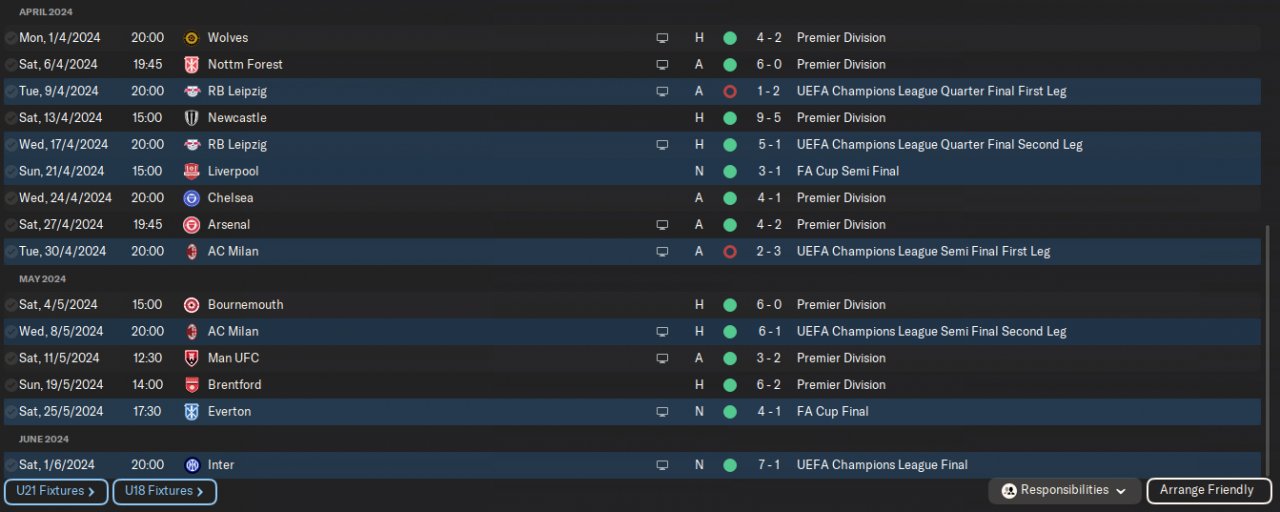Select the Liverpool crest in FA Cup Semi Final row
The height and width of the screenshot is (512, 1280).
point(192,171)
